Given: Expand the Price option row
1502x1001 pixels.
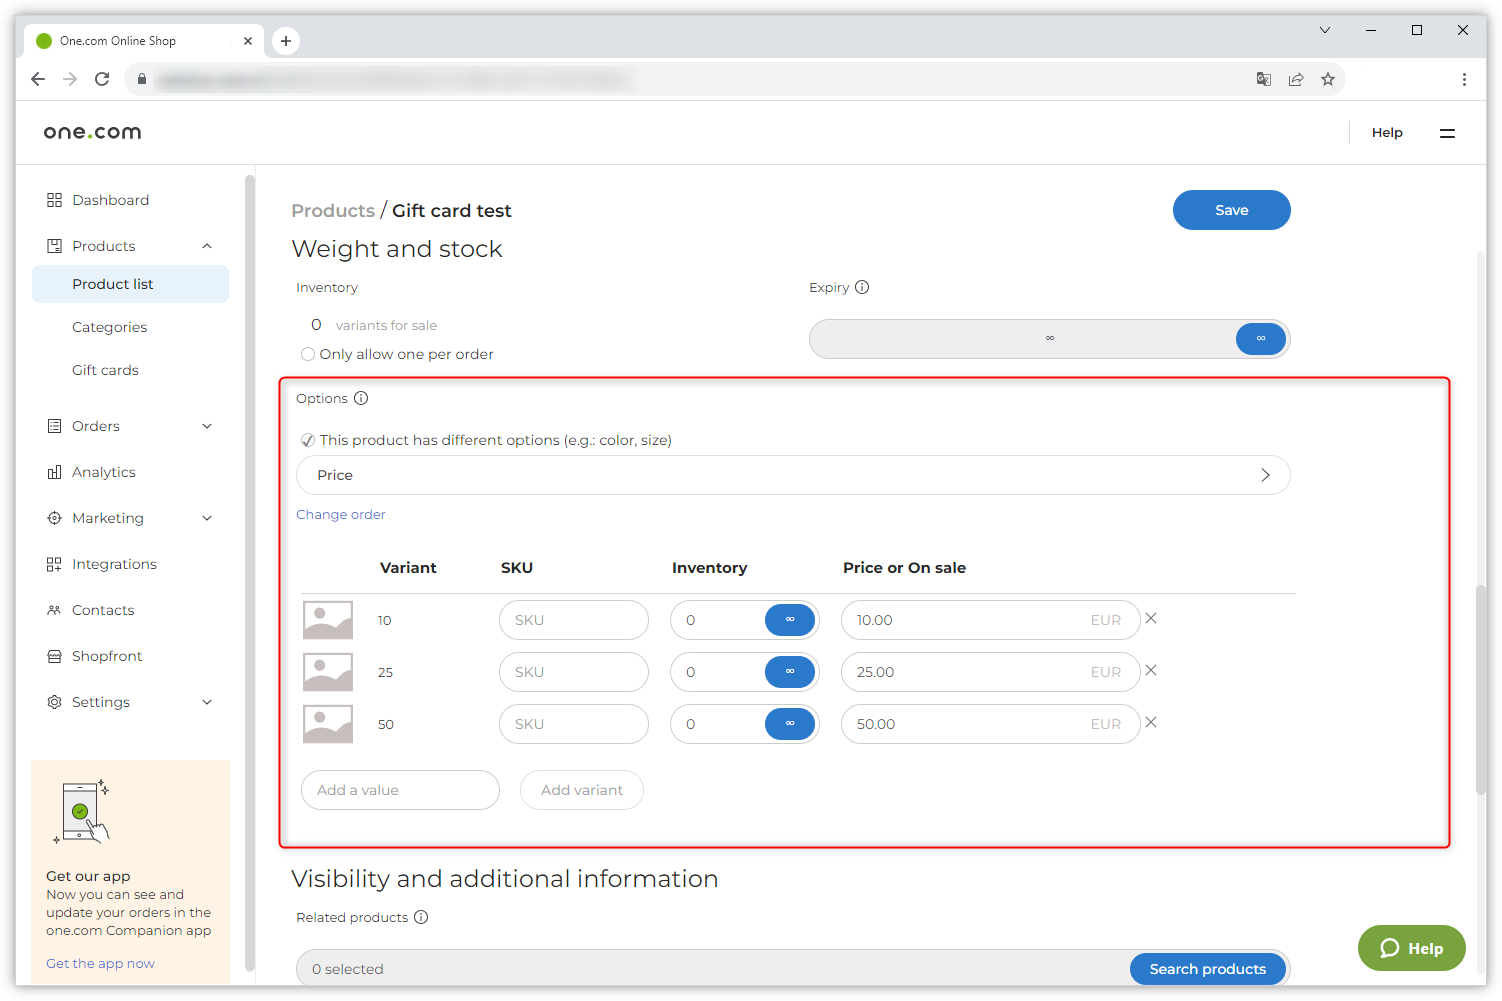Looking at the screenshot, I should [1265, 475].
